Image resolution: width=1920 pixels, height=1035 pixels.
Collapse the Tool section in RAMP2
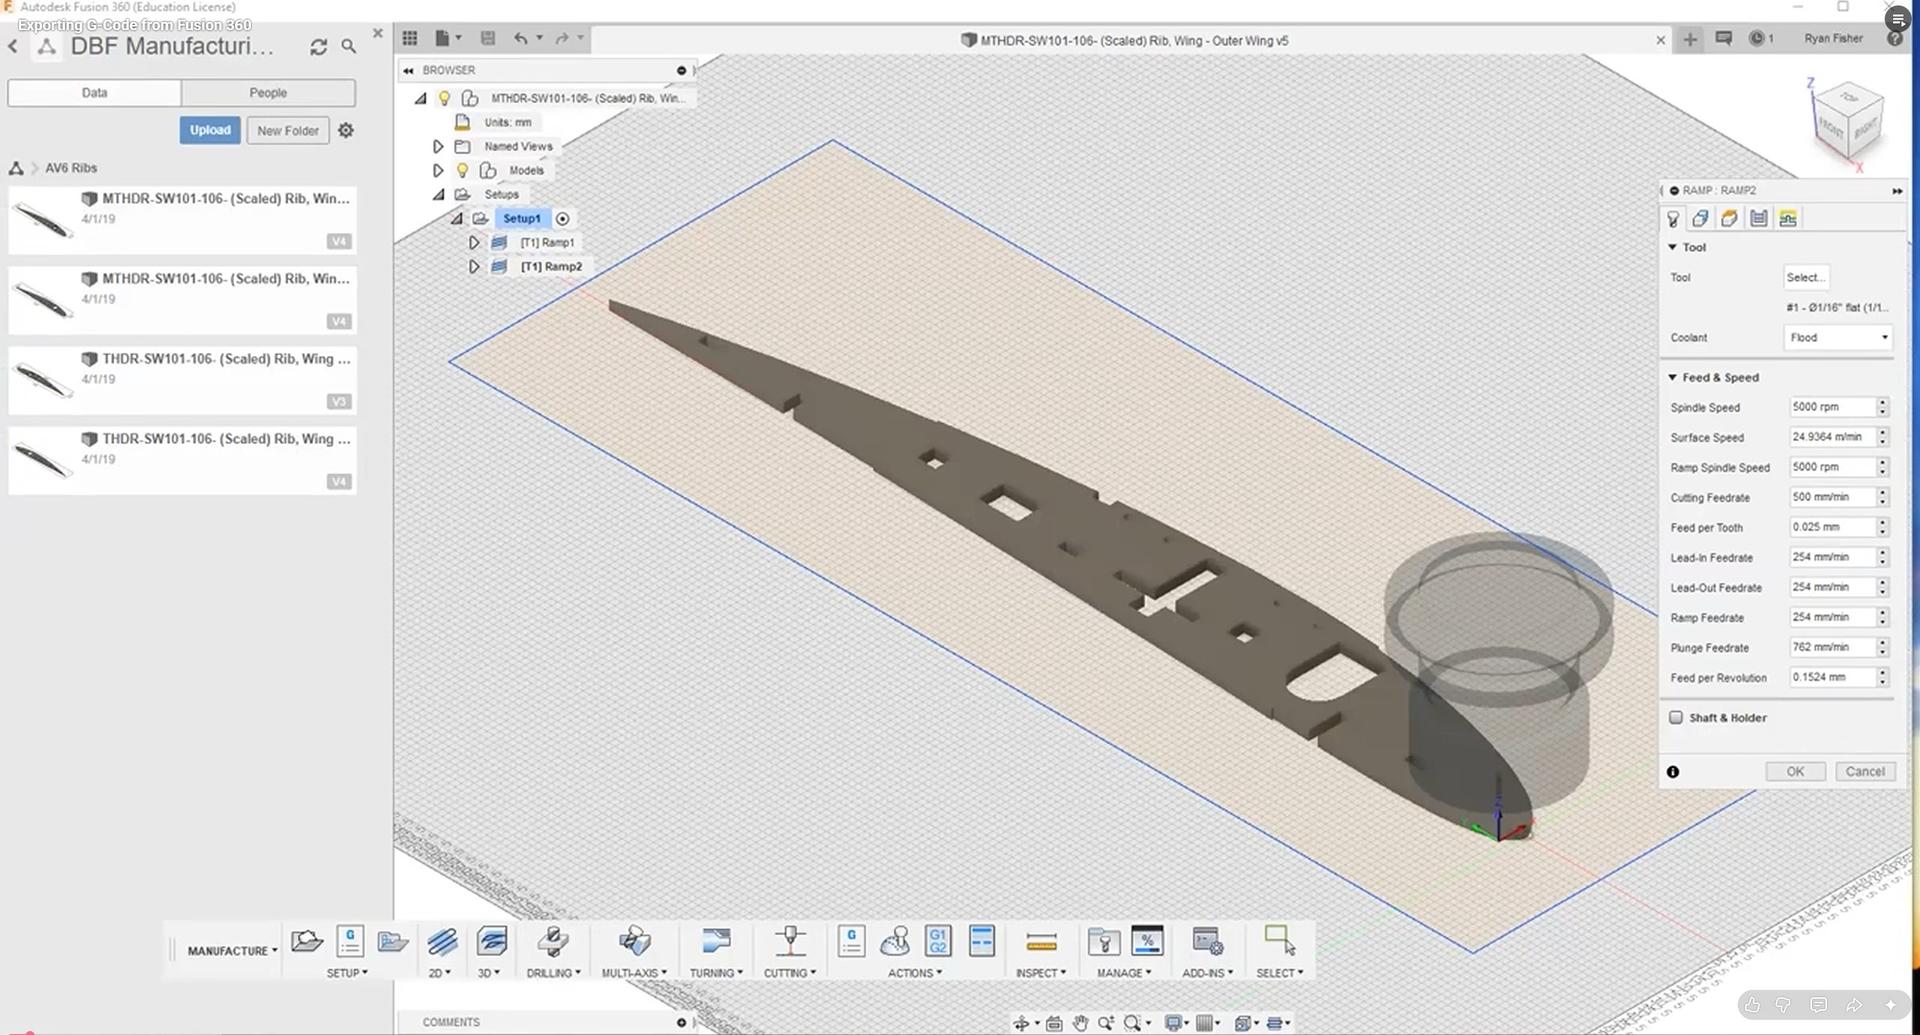[1672, 247]
